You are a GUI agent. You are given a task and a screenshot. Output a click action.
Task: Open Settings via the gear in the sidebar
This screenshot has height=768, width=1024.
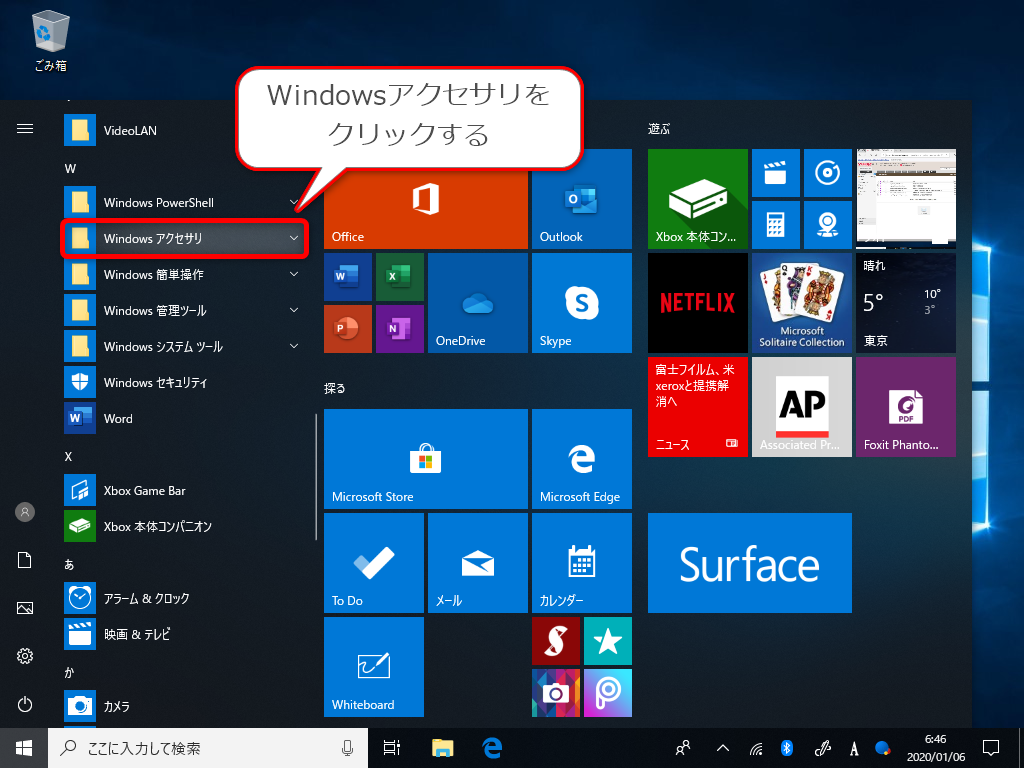click(25, 657)
